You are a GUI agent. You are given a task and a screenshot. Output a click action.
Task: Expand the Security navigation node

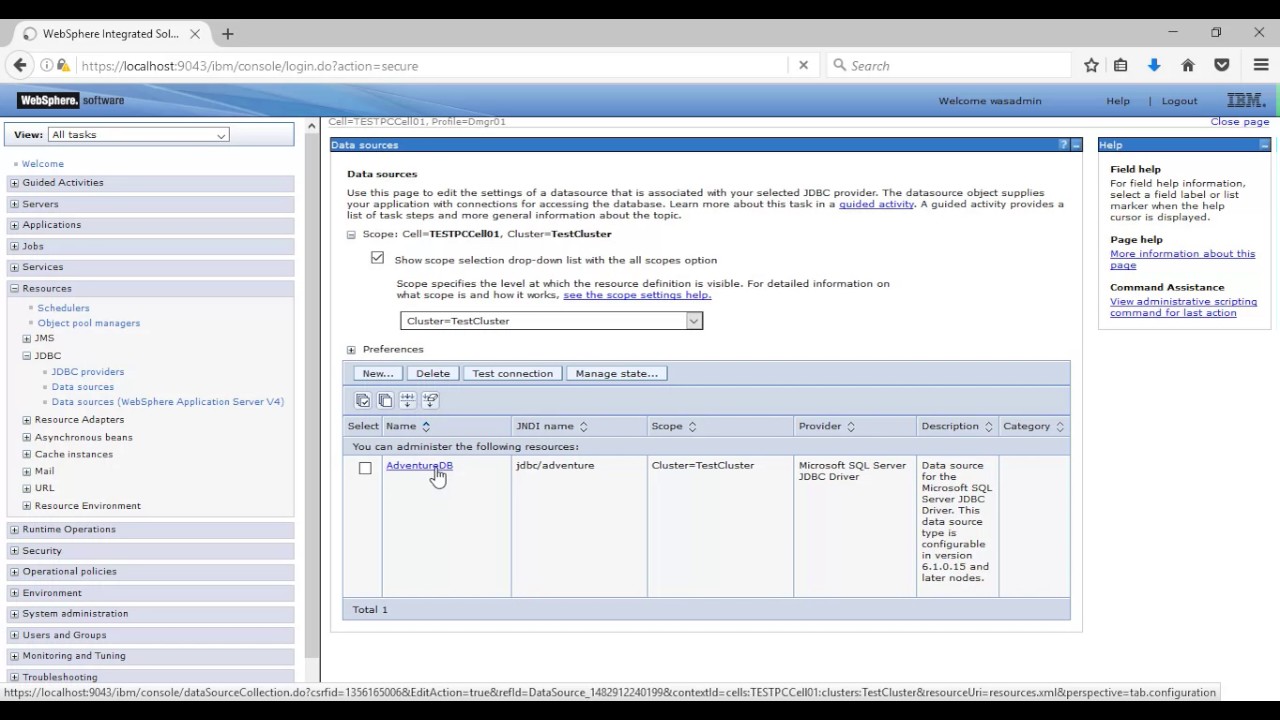(x=14, y=551)
